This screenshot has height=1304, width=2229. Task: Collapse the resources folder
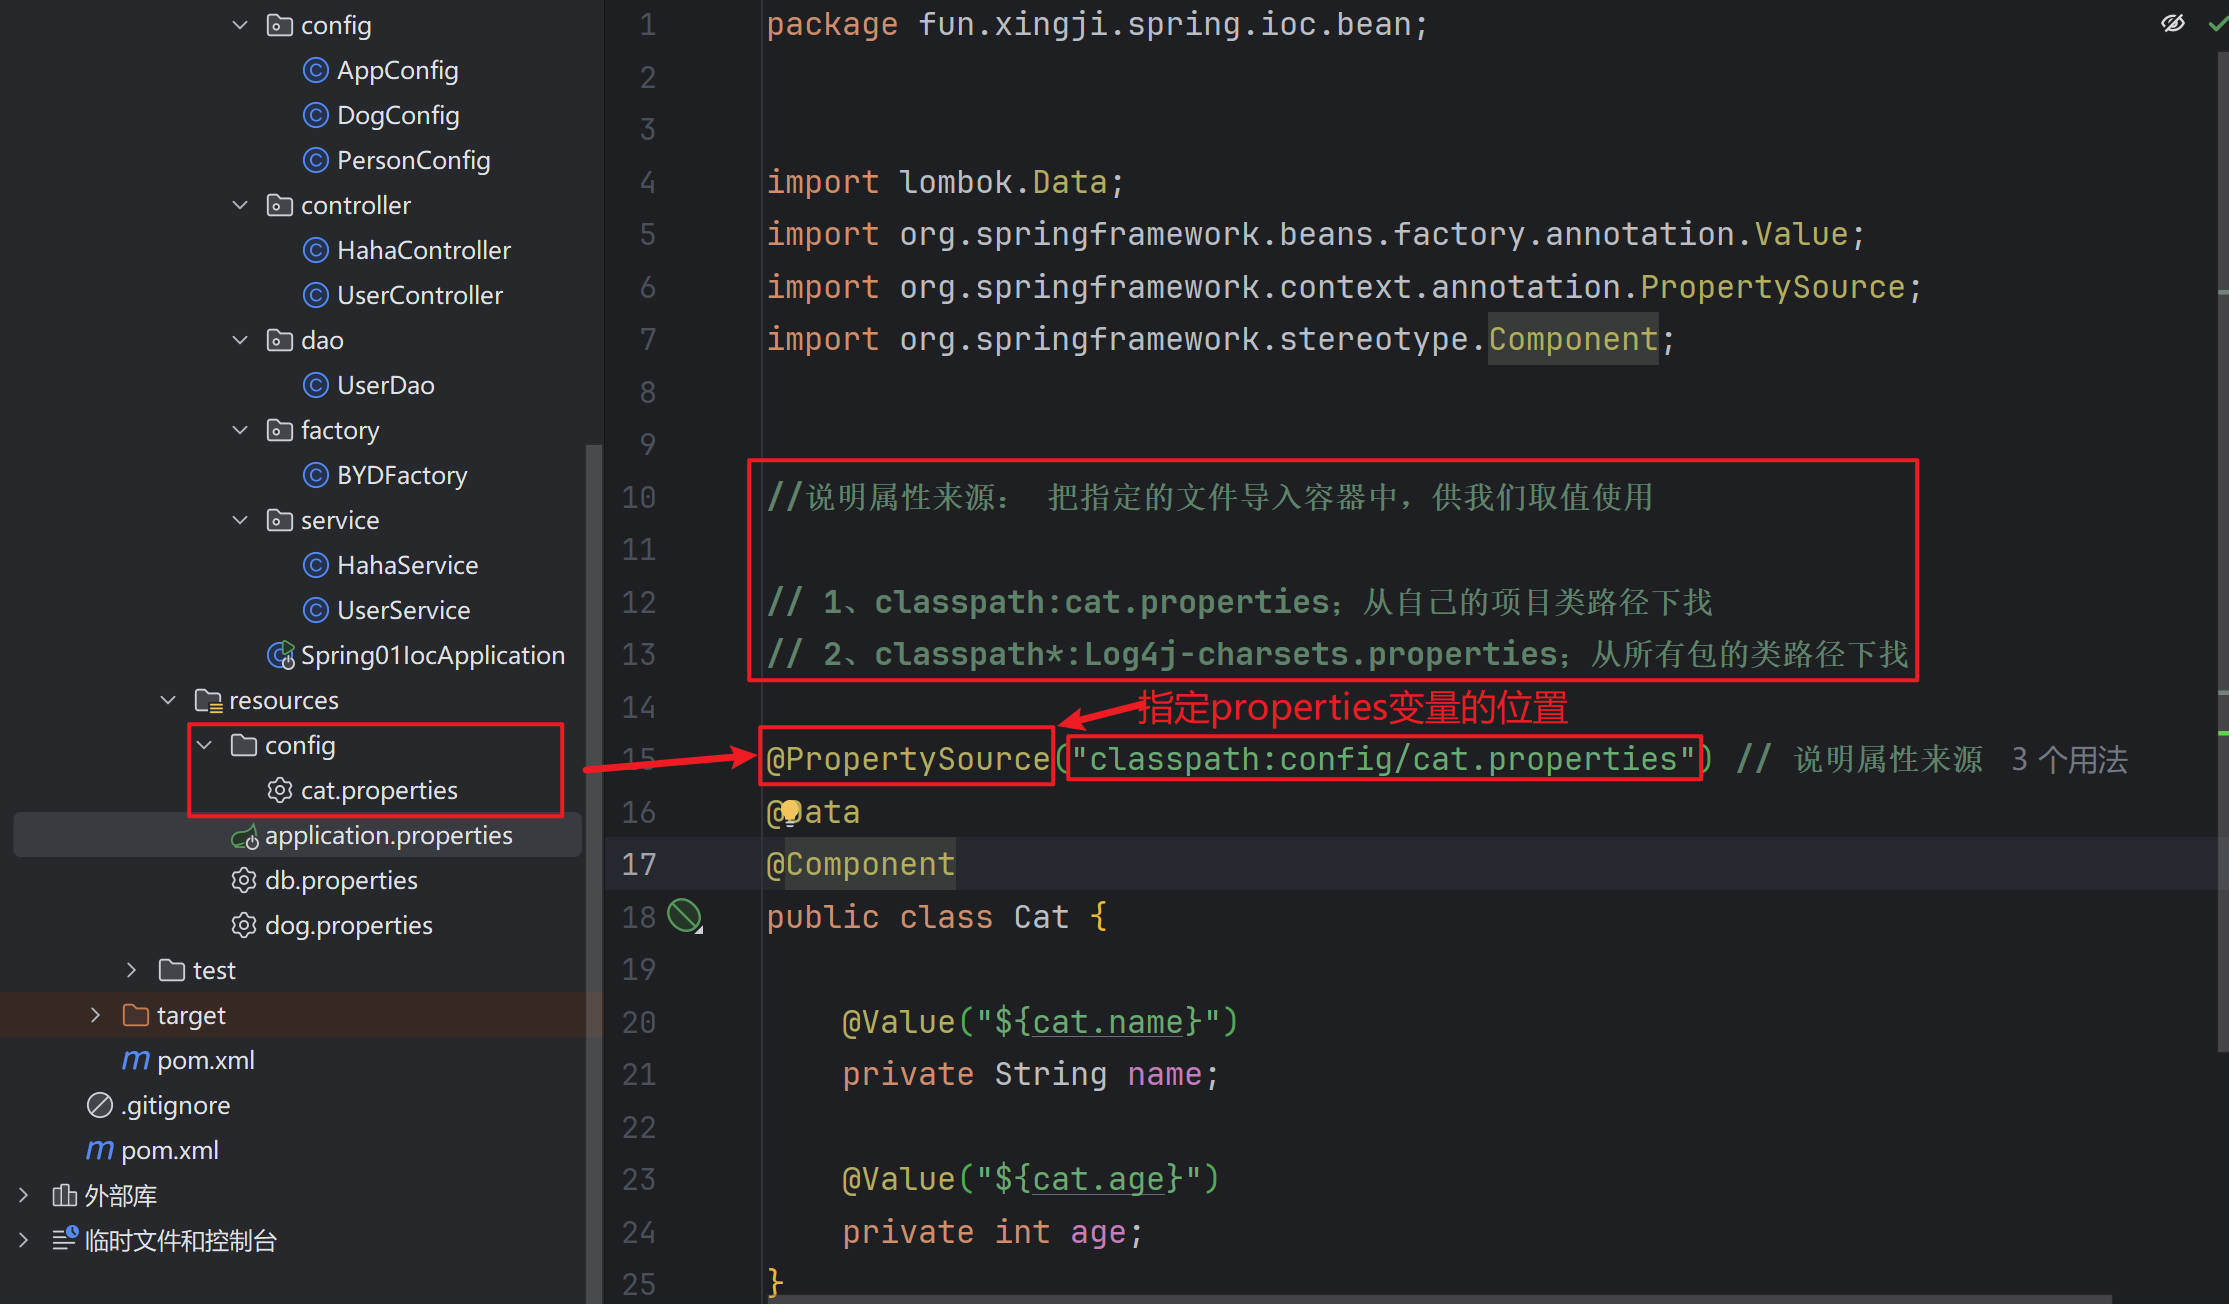[x=169, y=700]
